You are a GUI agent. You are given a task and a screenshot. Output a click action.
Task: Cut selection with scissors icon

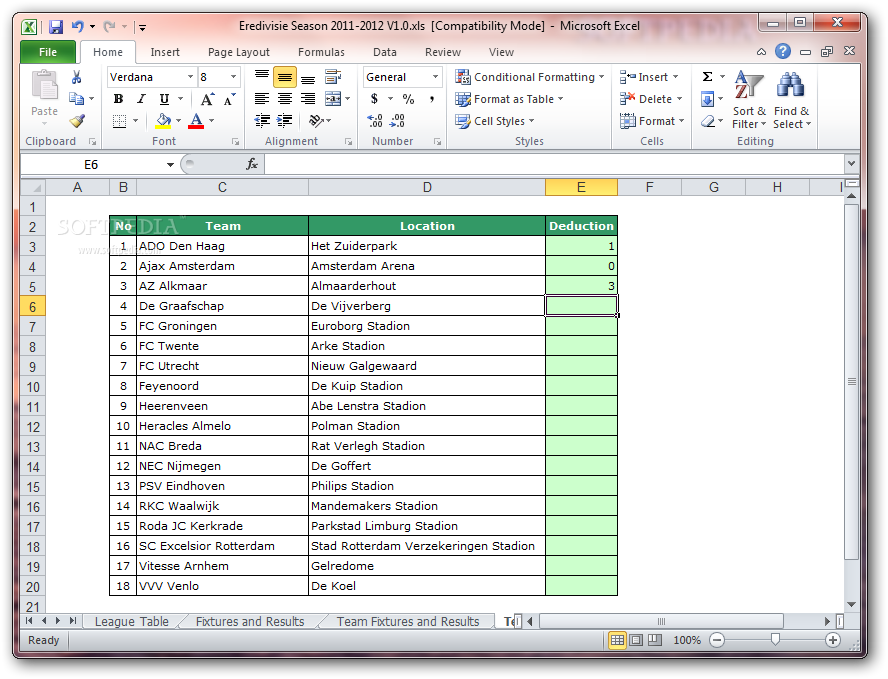tap(76, 77)
